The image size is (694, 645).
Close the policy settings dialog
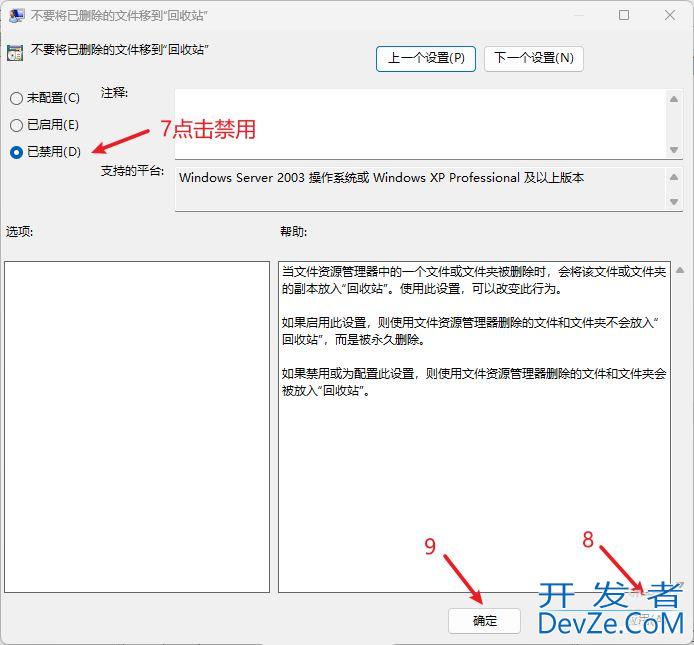click(670, 15)
